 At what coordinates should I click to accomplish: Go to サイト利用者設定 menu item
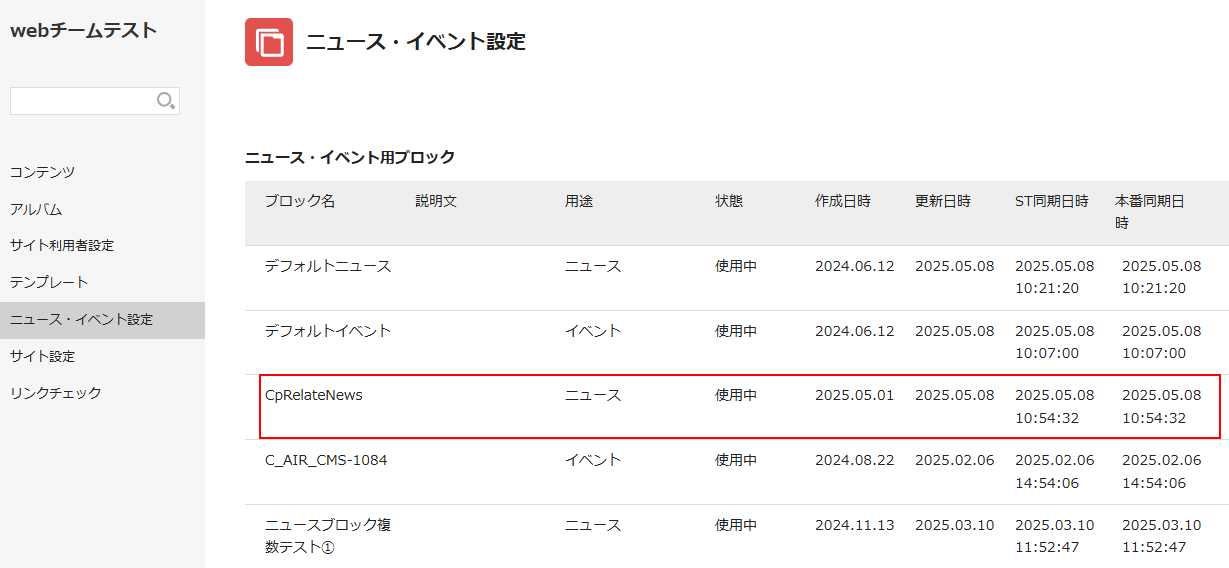62,245
